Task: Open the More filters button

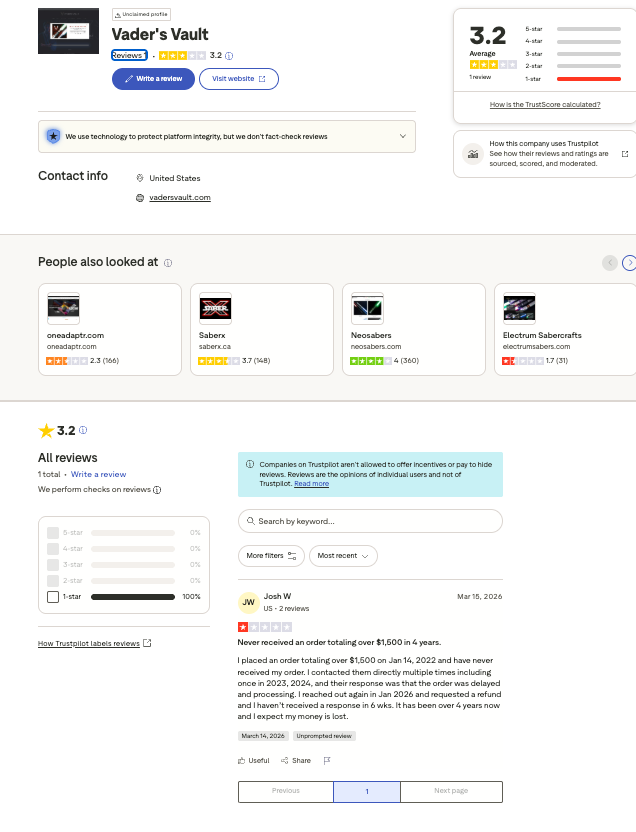Action: [271, 556]
